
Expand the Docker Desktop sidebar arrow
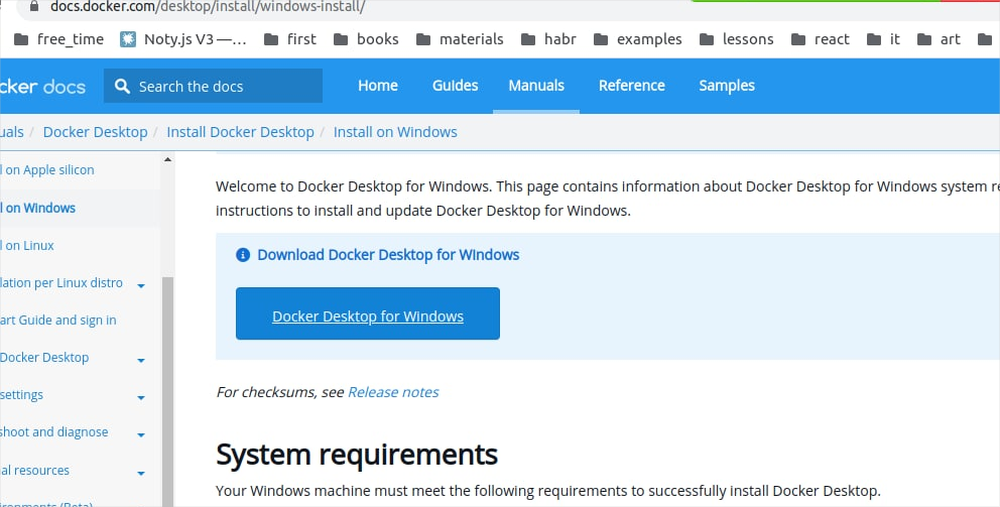pos(141,360)
